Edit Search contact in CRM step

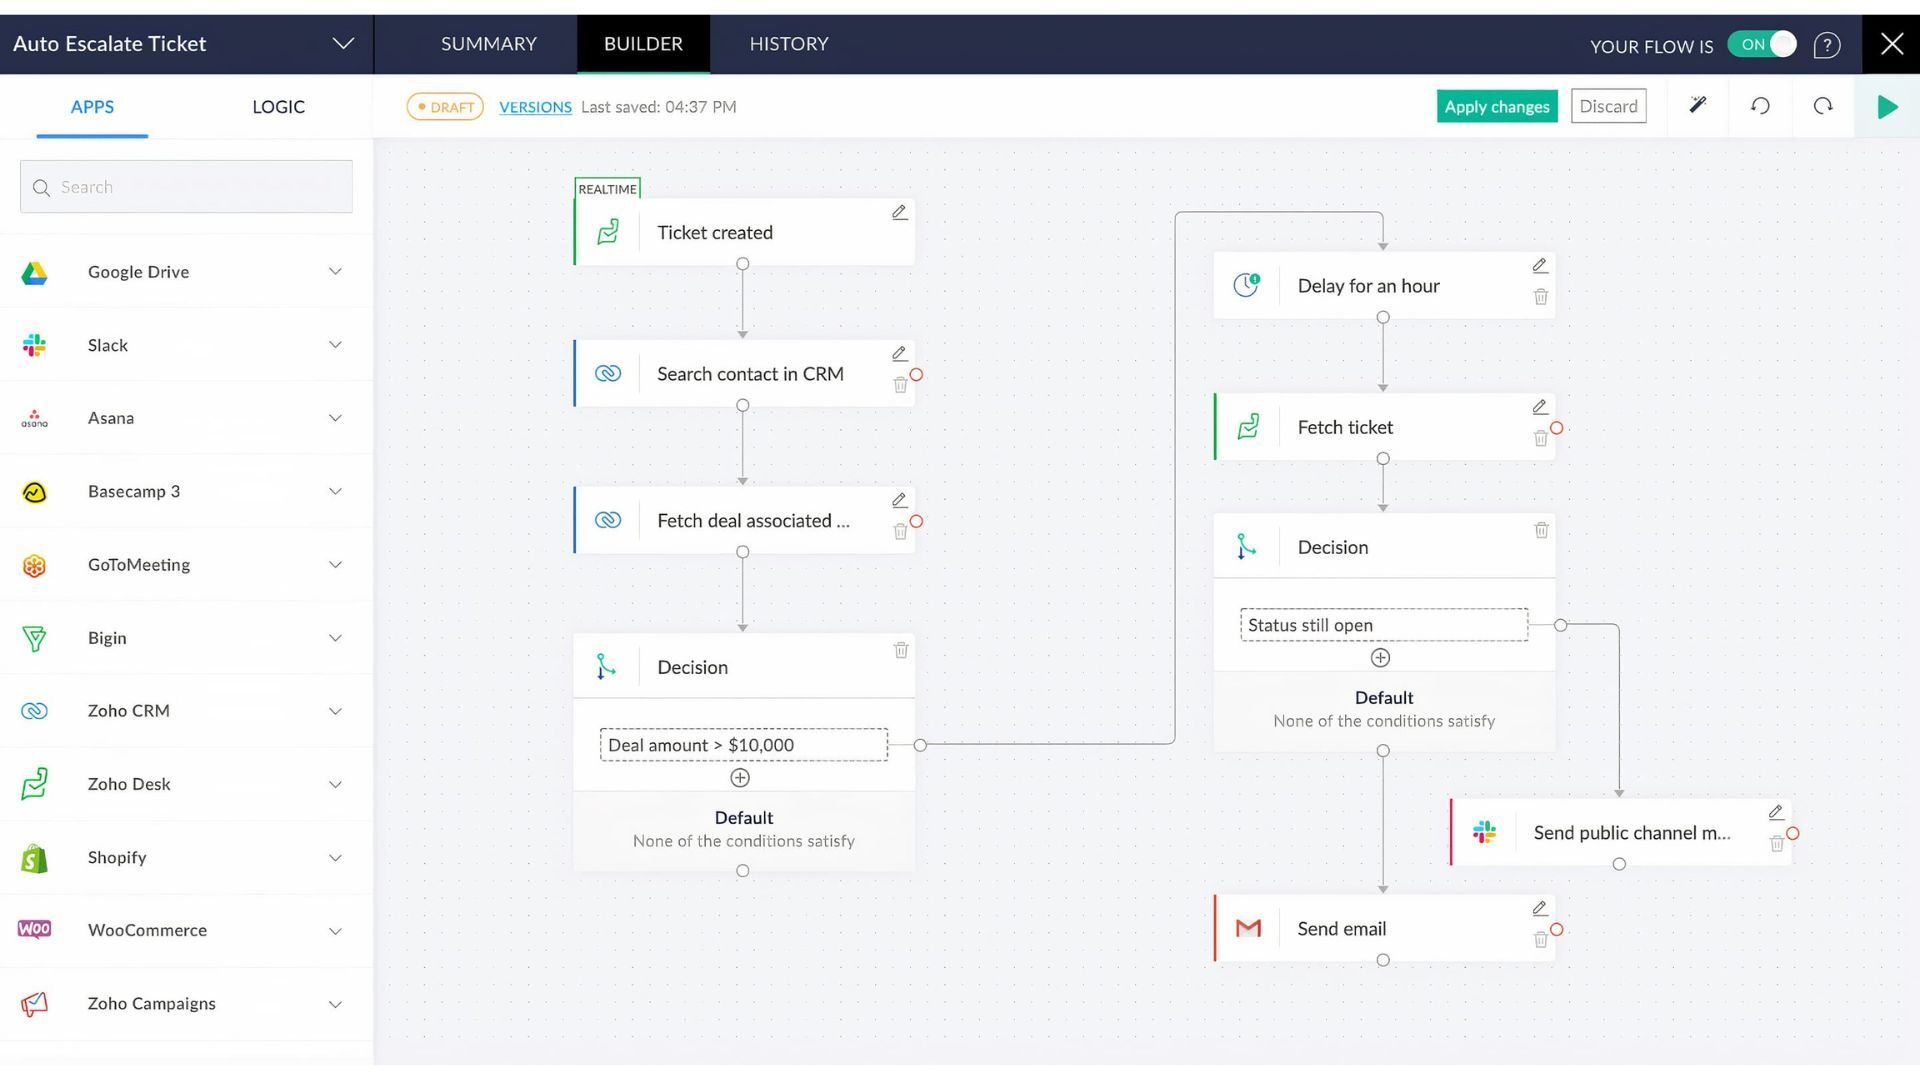click(899, 354)
